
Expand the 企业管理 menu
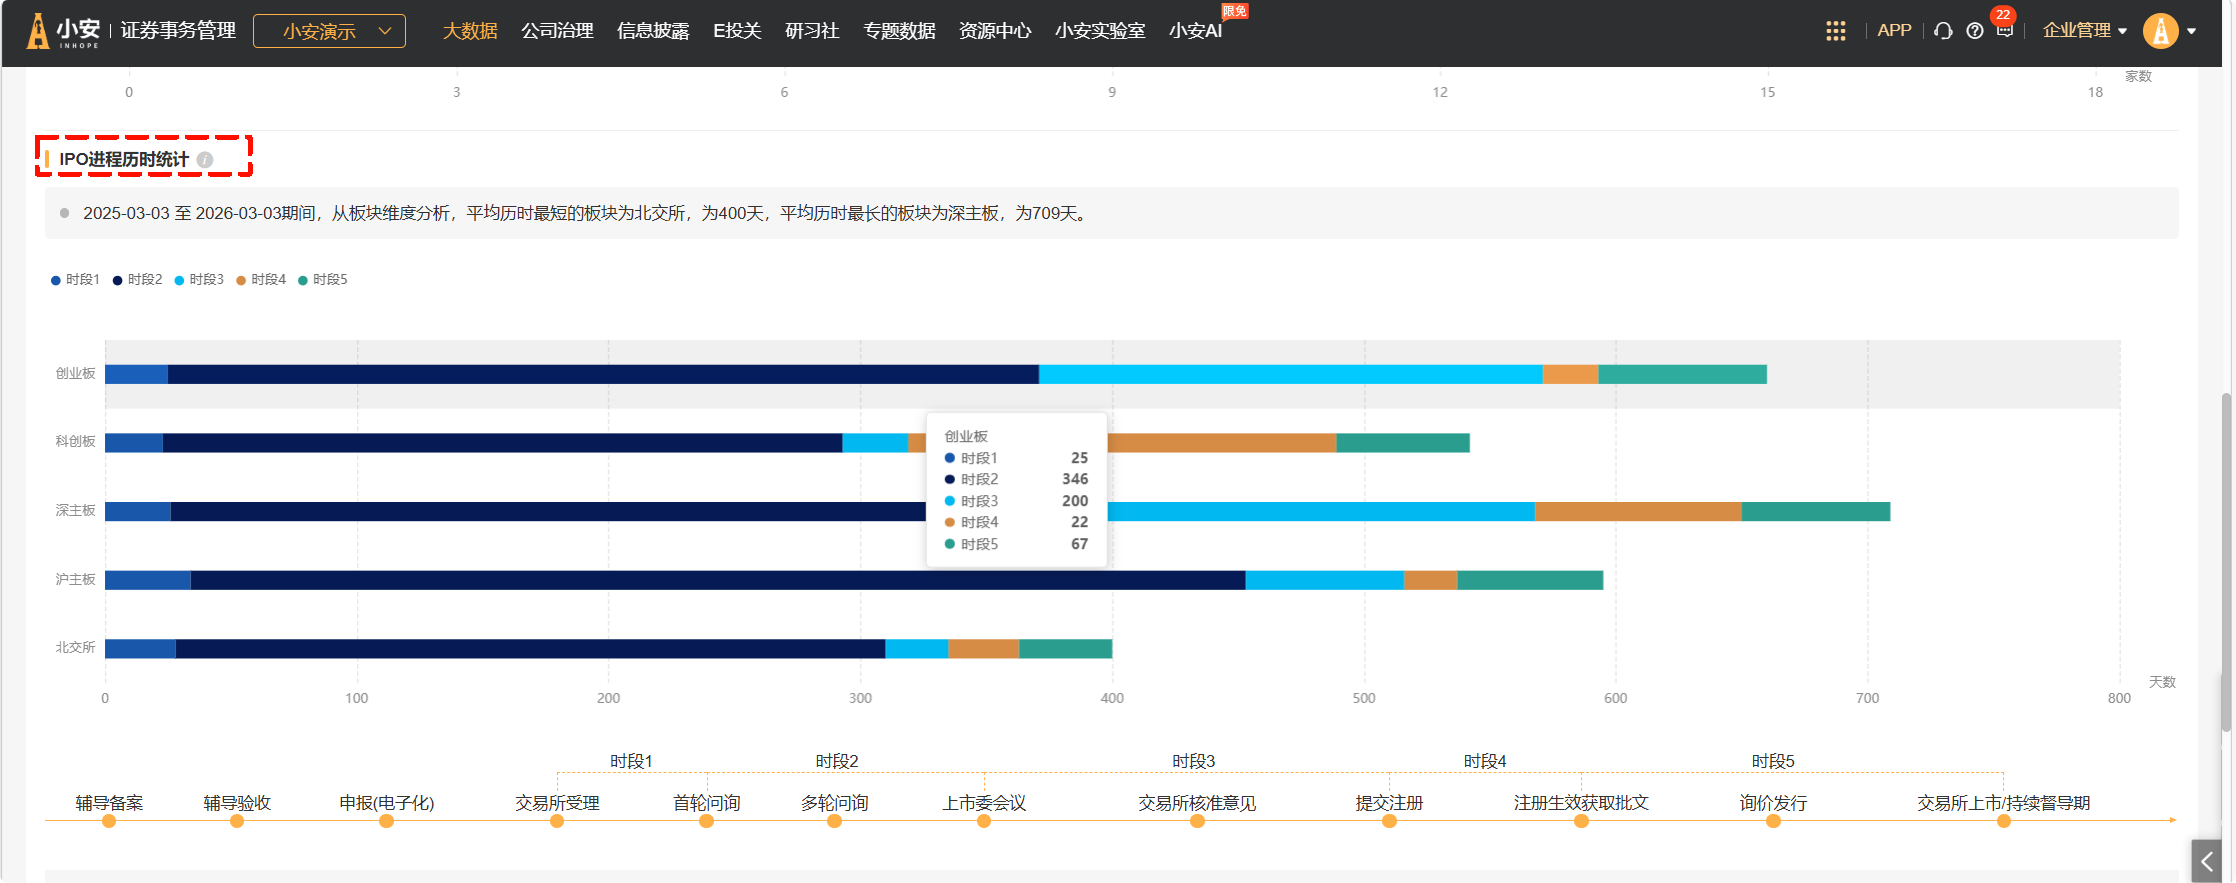click(2084, 31)
